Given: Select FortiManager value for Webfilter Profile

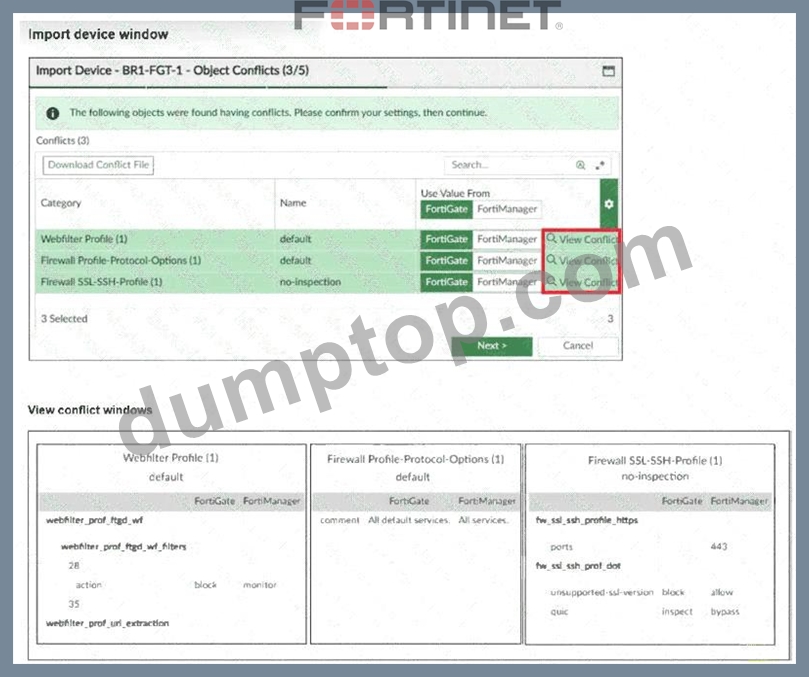Looking at the screenshot, I should coord(507,239).
